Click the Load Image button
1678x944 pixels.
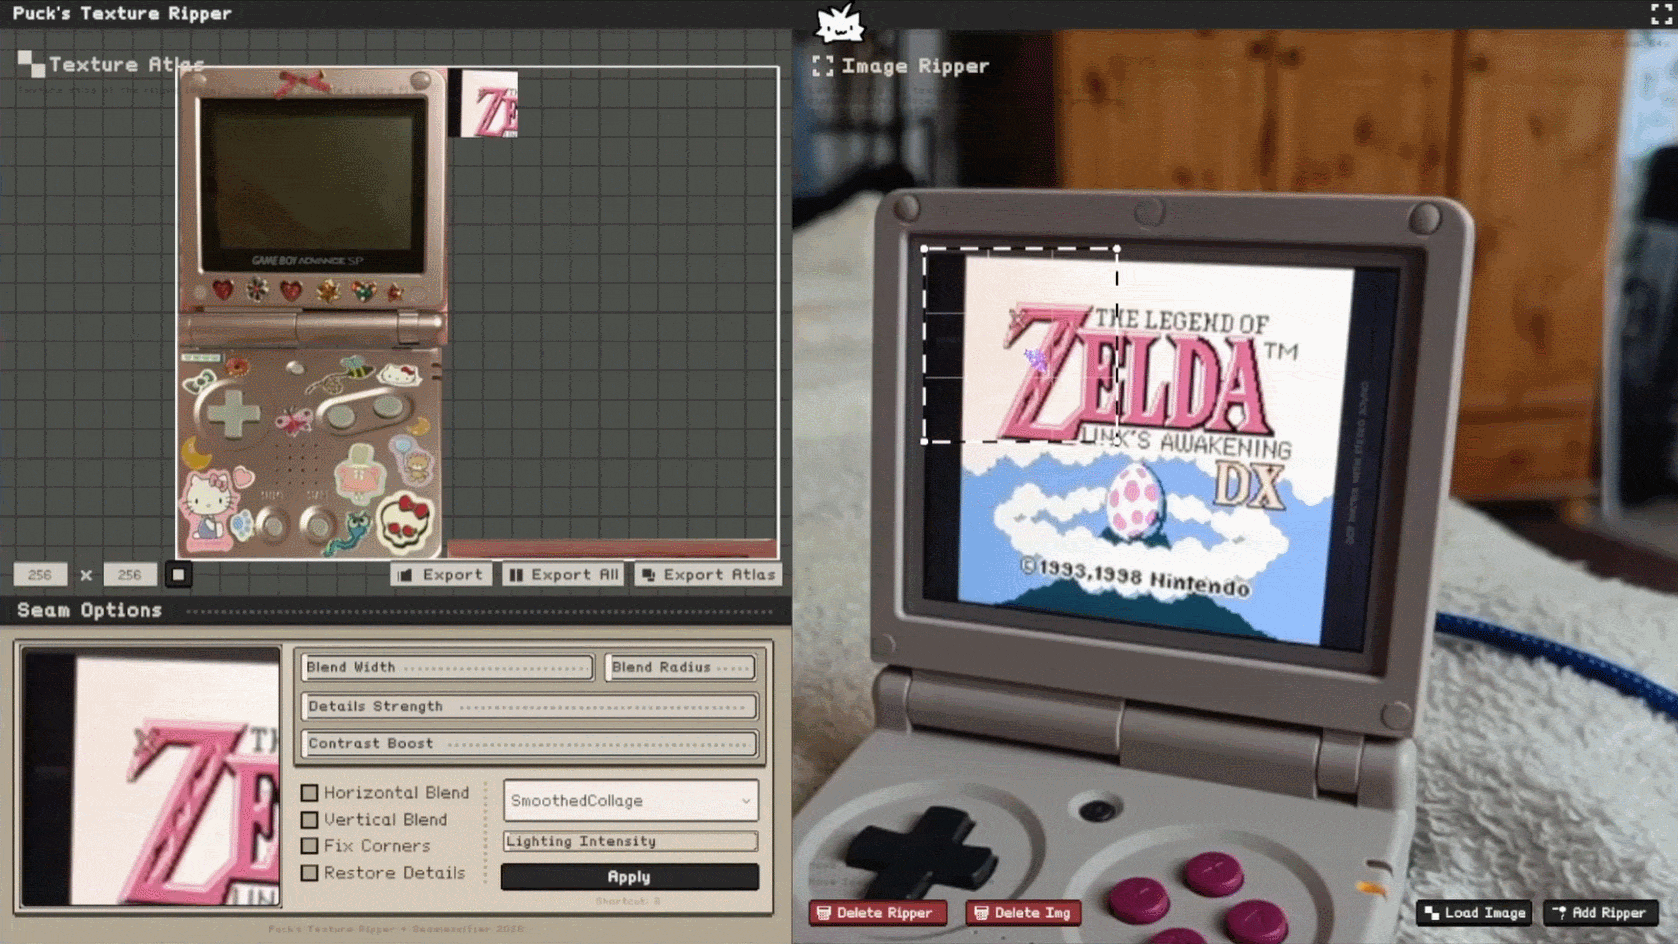tap(1475, 913)
